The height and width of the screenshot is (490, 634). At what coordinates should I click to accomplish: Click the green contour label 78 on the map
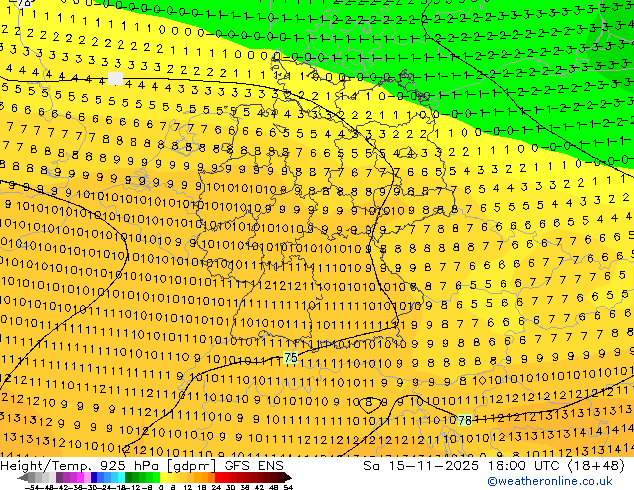point(465,420)
